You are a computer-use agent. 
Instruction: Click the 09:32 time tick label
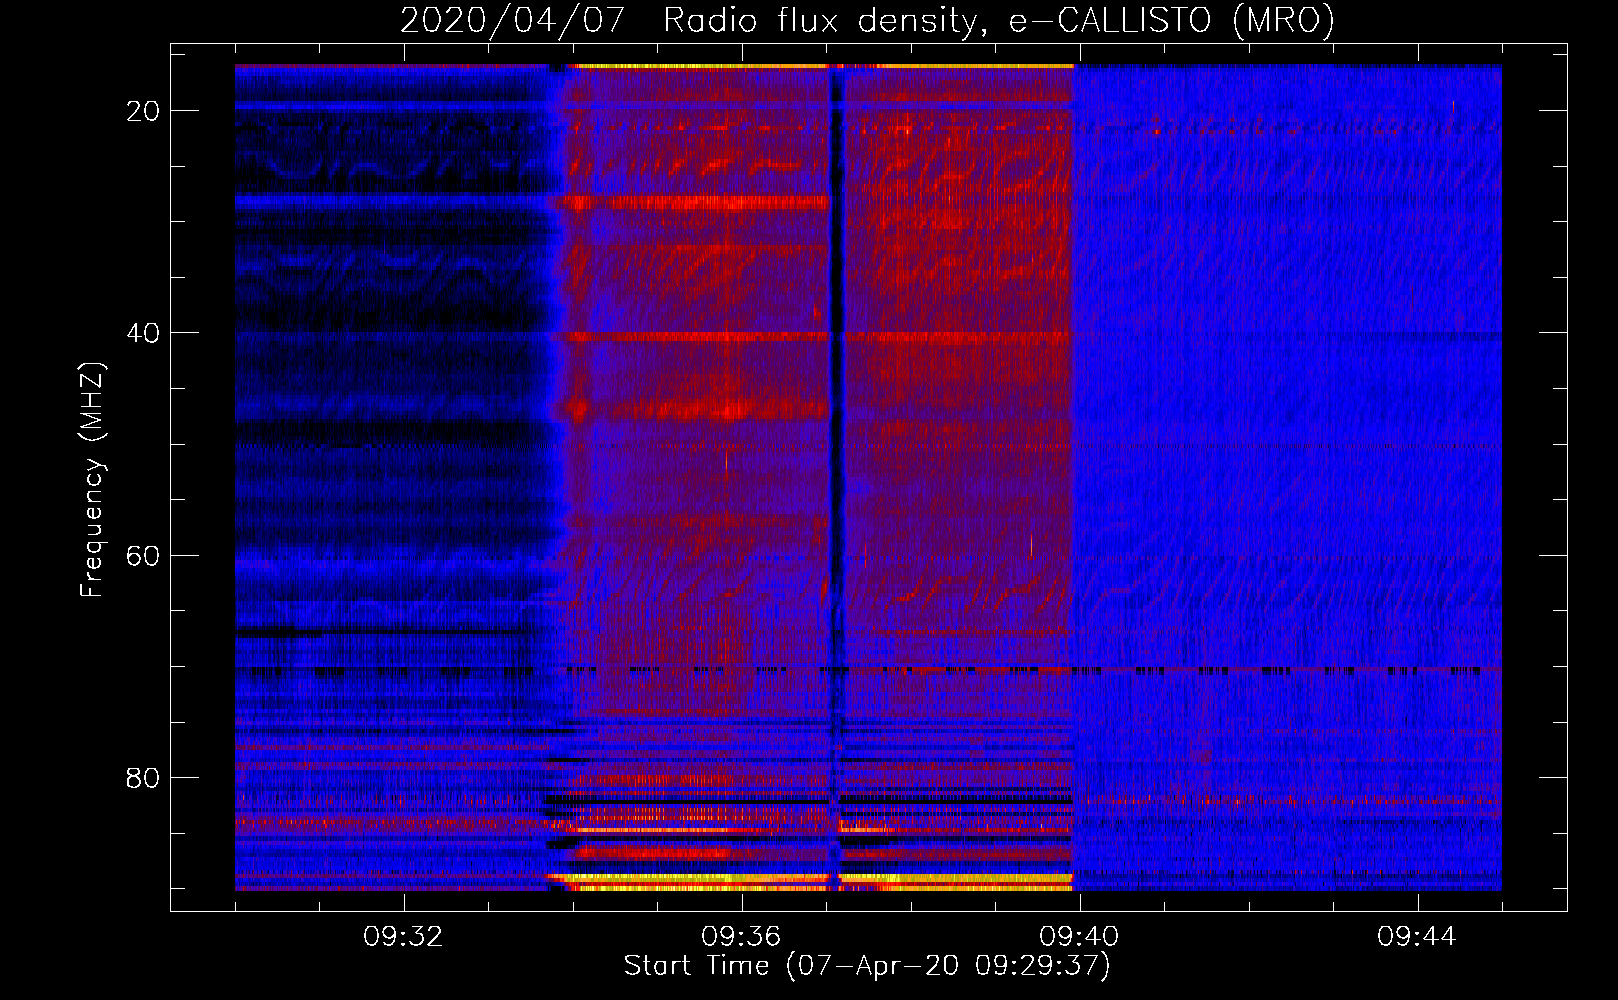[x=403, y=937]
